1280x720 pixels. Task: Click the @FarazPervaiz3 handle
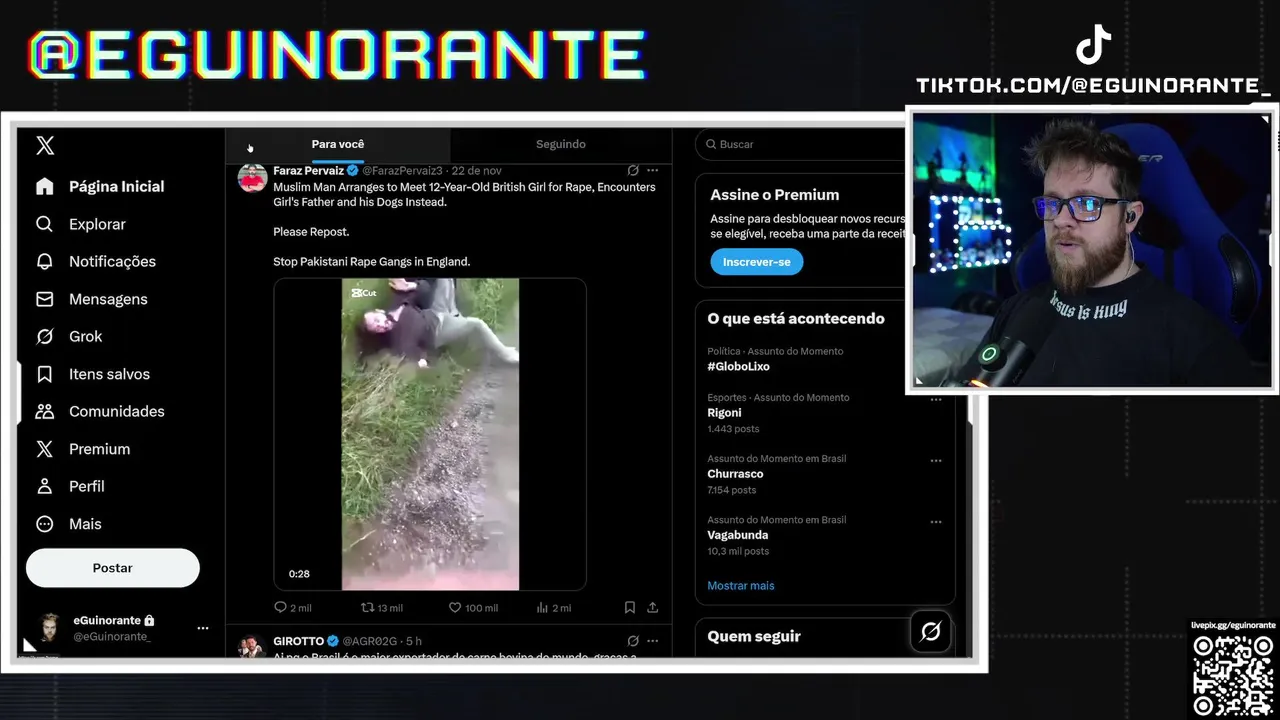pos(402,171)
